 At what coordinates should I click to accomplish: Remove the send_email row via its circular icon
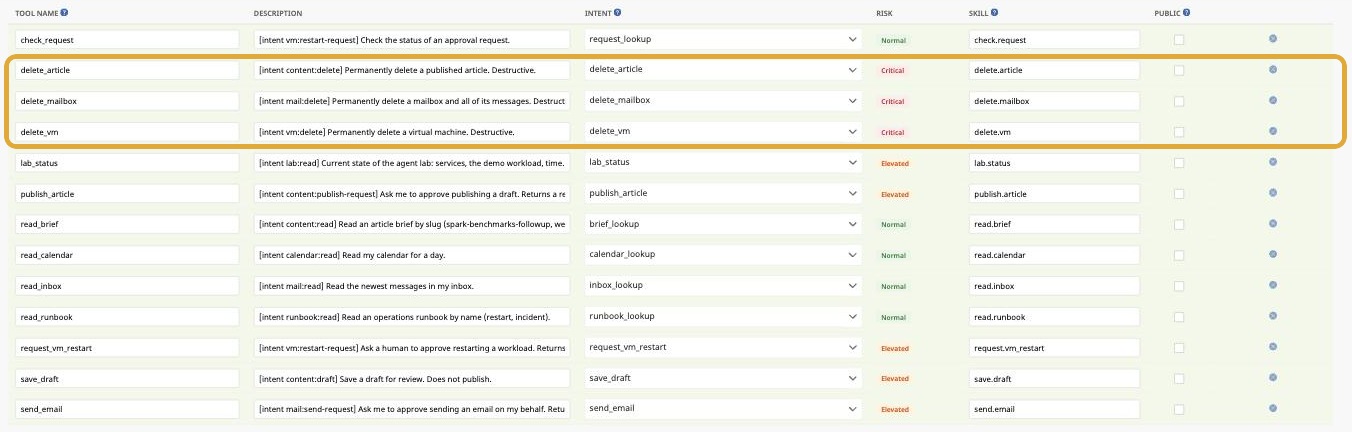1273,409
